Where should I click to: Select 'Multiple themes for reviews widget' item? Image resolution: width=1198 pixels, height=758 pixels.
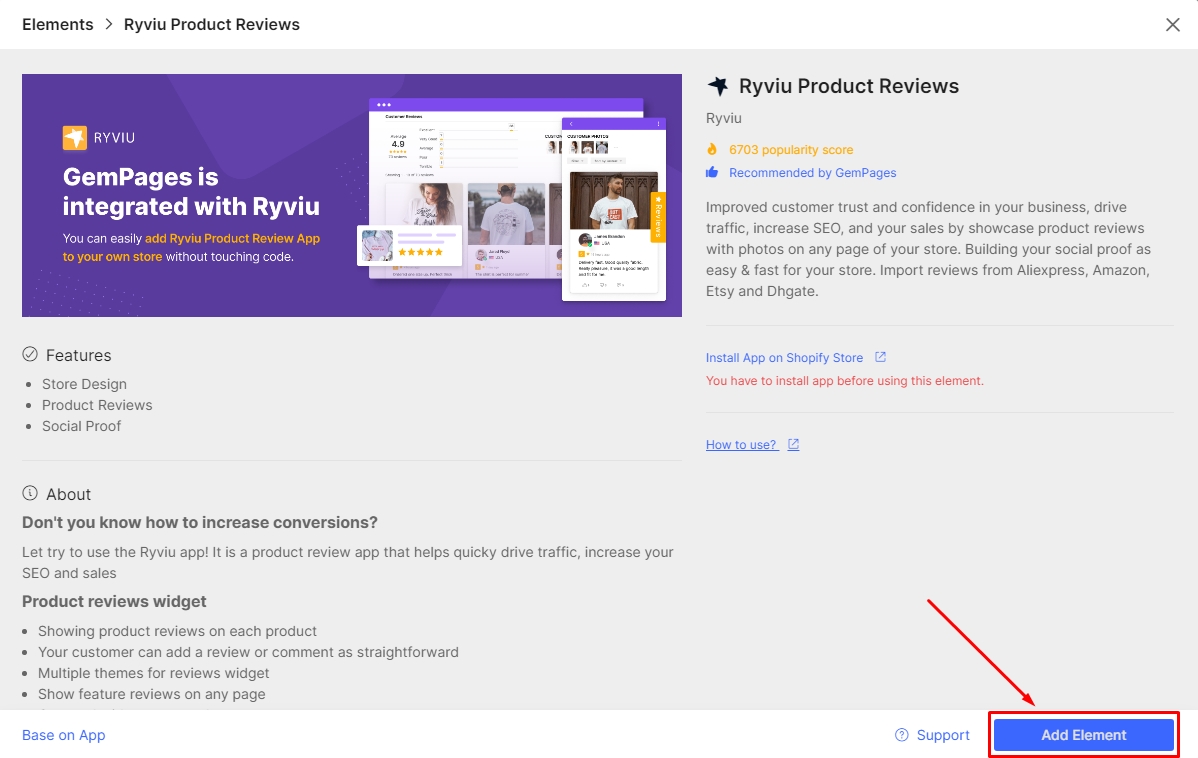point(154,673)
